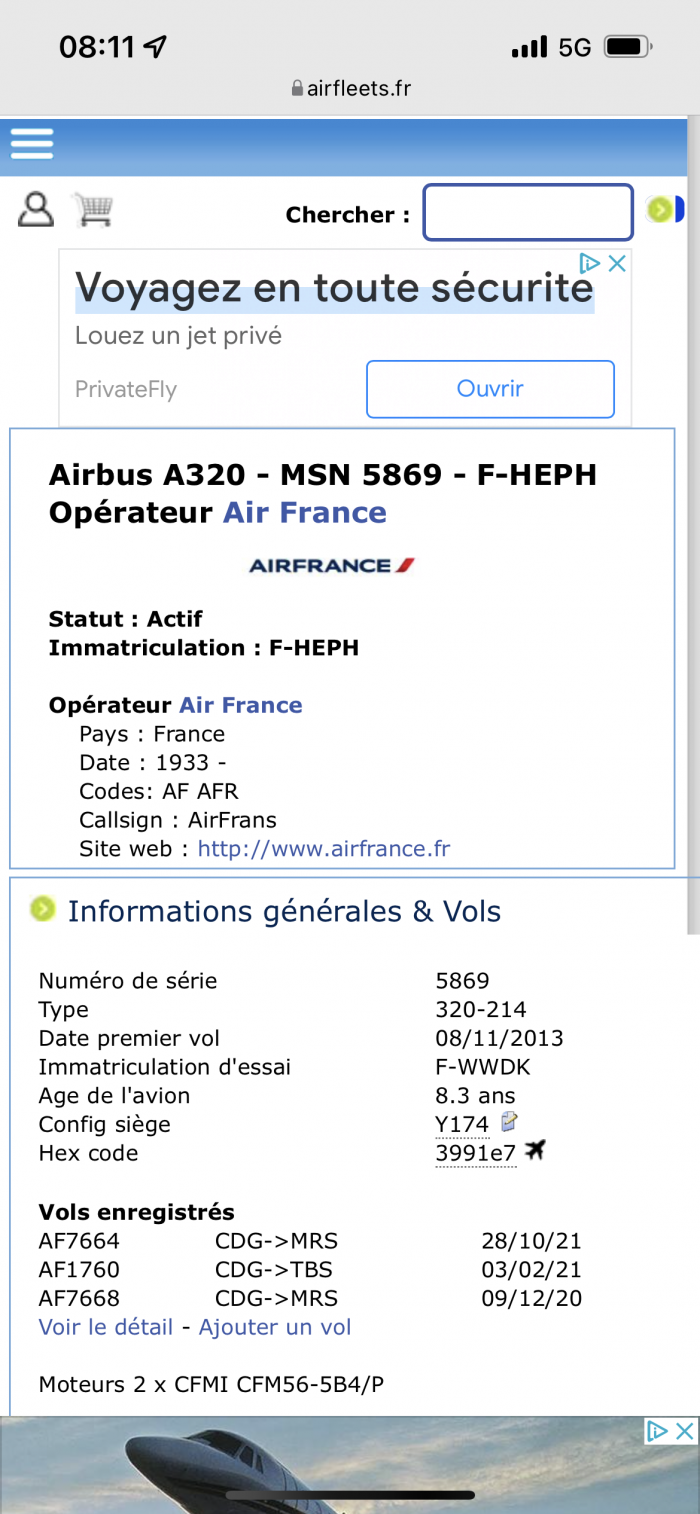
Task: Open Air France link under Opérateur
Action: pyautogui.click(x=240, y=705)
